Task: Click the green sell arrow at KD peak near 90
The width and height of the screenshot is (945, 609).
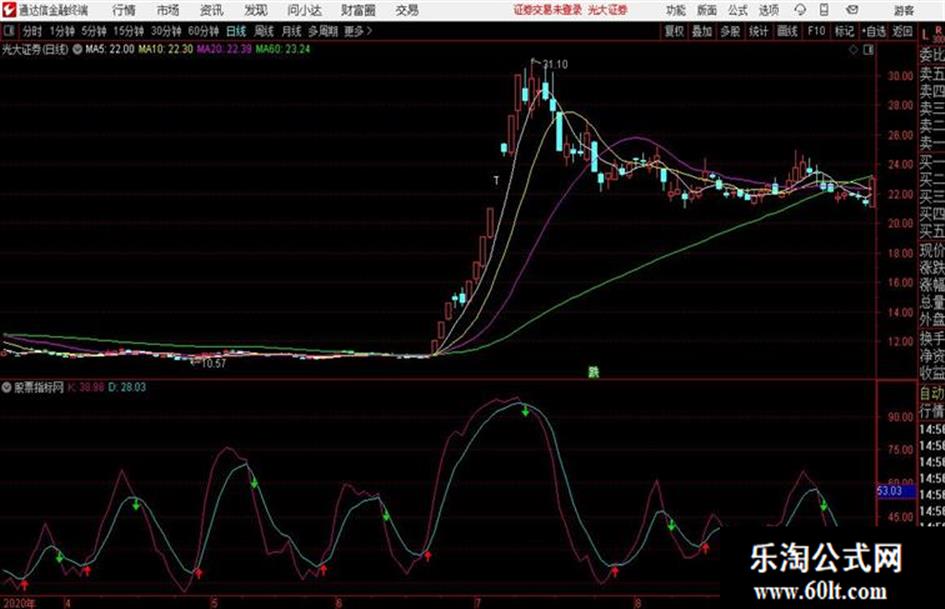Action: tap(526, 411)
